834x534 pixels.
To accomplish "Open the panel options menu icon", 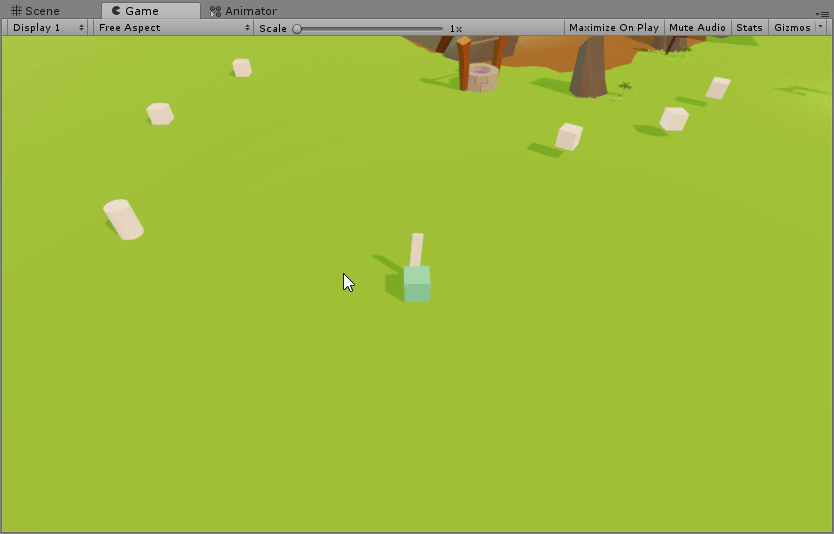I will pyautogui.click(x=822, y=14).
